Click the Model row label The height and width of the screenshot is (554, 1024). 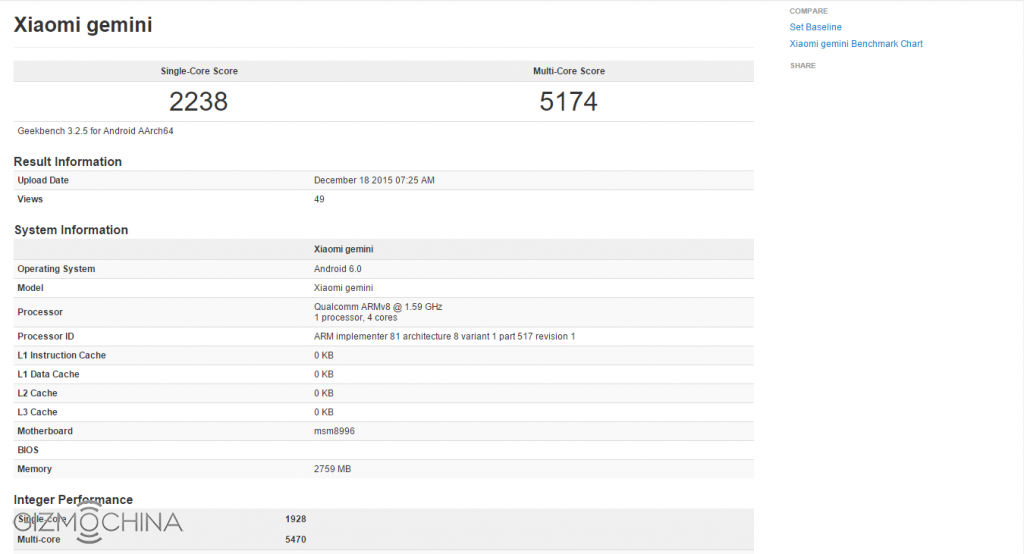tap(31, 287)
